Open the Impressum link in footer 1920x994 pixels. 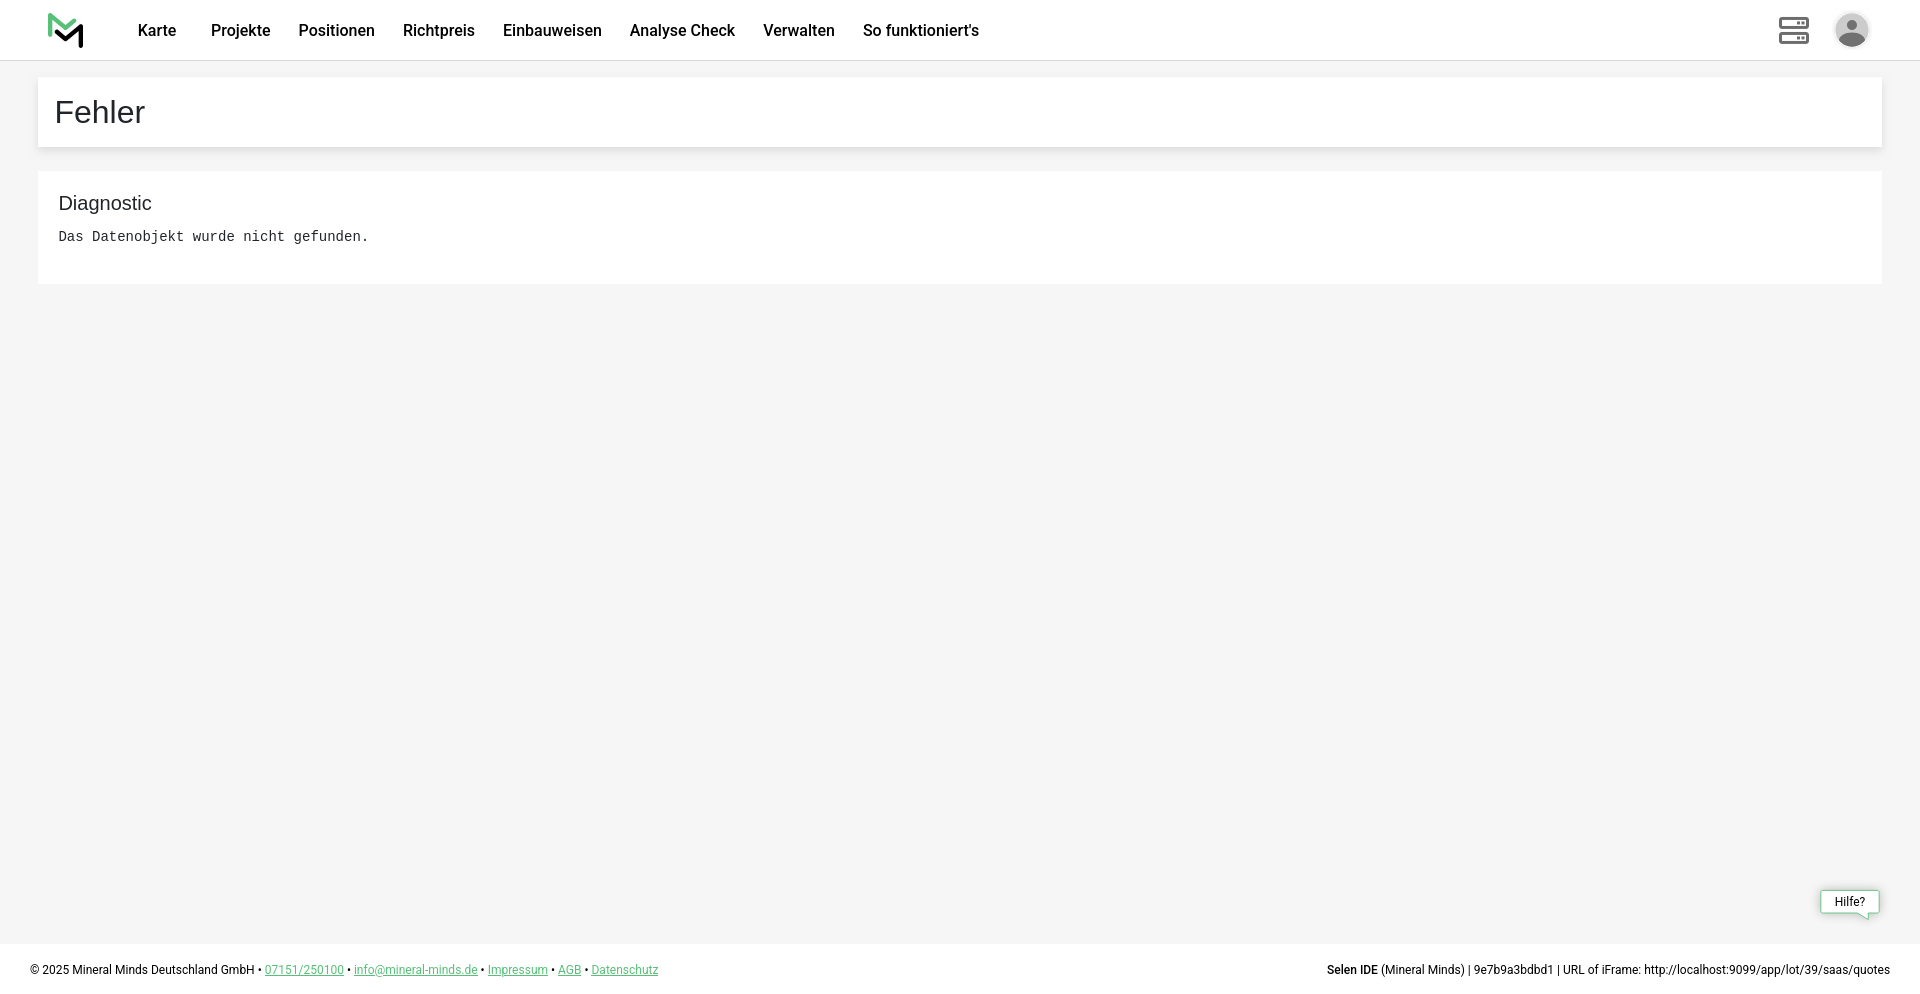pos(517,970)
